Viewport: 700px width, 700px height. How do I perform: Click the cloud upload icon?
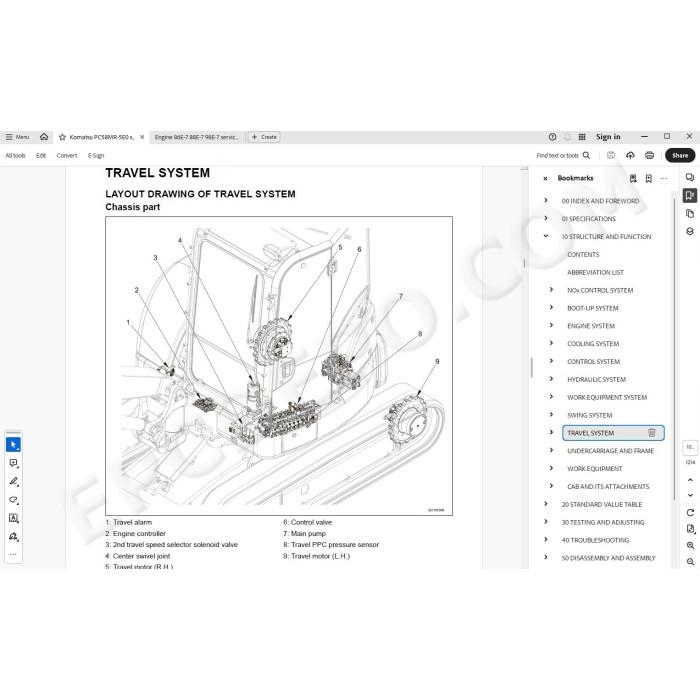[630, 155]
